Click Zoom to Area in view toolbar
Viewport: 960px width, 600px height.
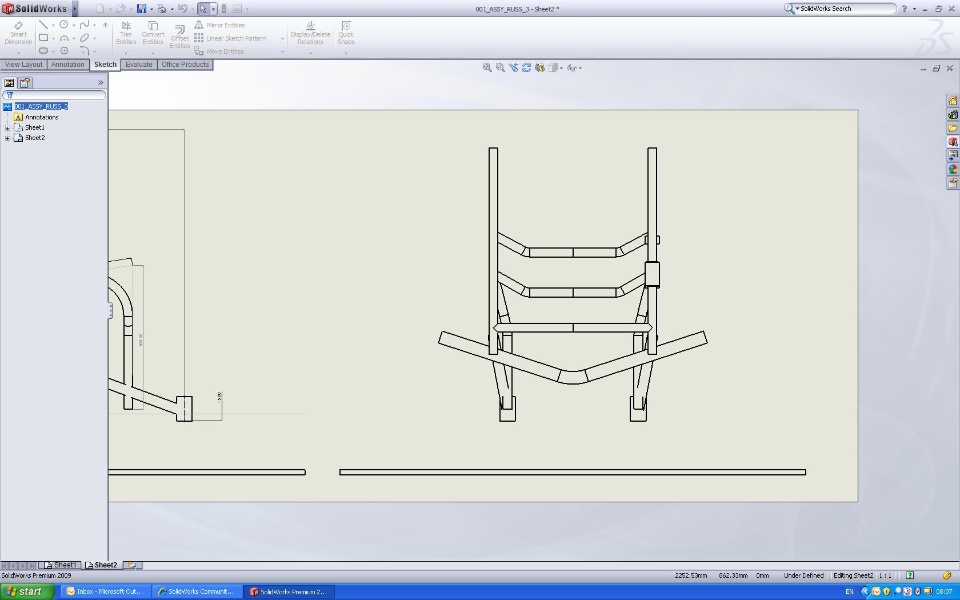[500, 68]
